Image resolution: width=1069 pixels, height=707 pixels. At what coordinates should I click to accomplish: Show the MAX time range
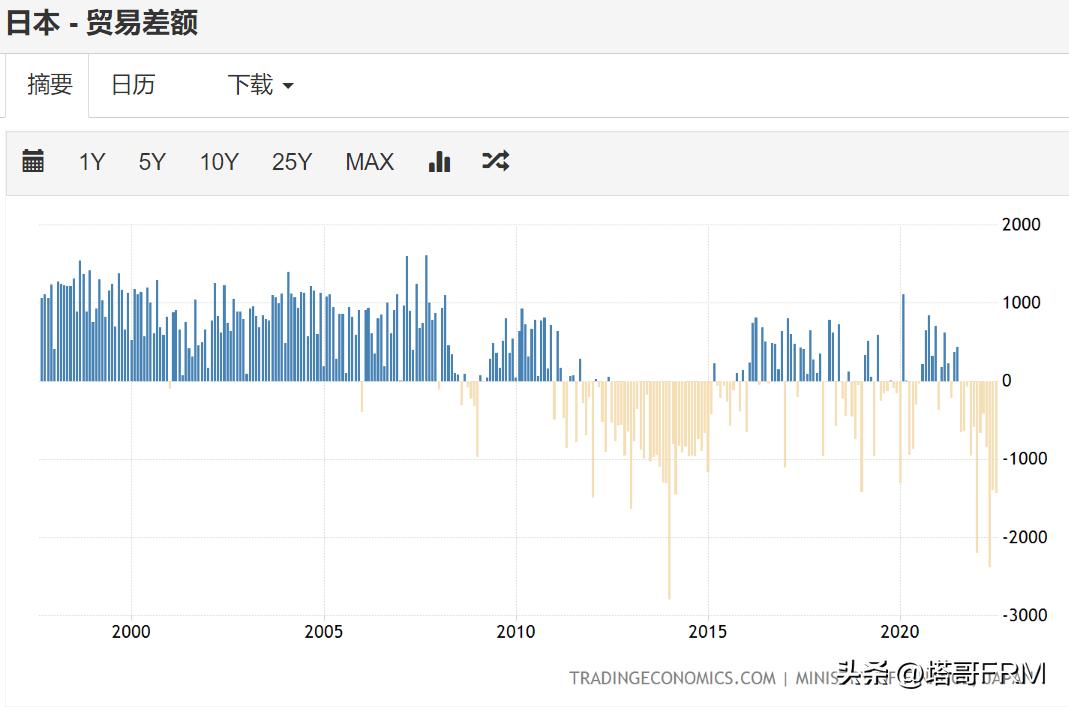coord(369,162)
